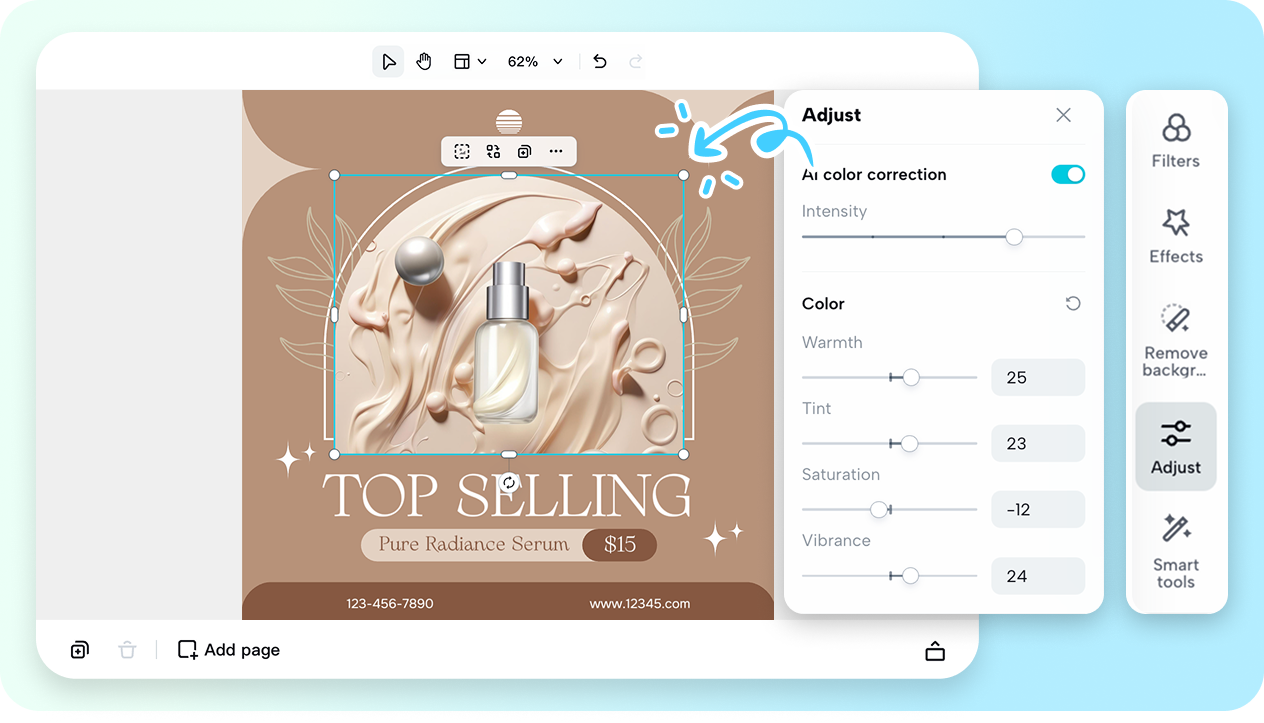Select the Remove background tool
The height and width of the screenshot is (723, 1264).
tap(1175, 340)
